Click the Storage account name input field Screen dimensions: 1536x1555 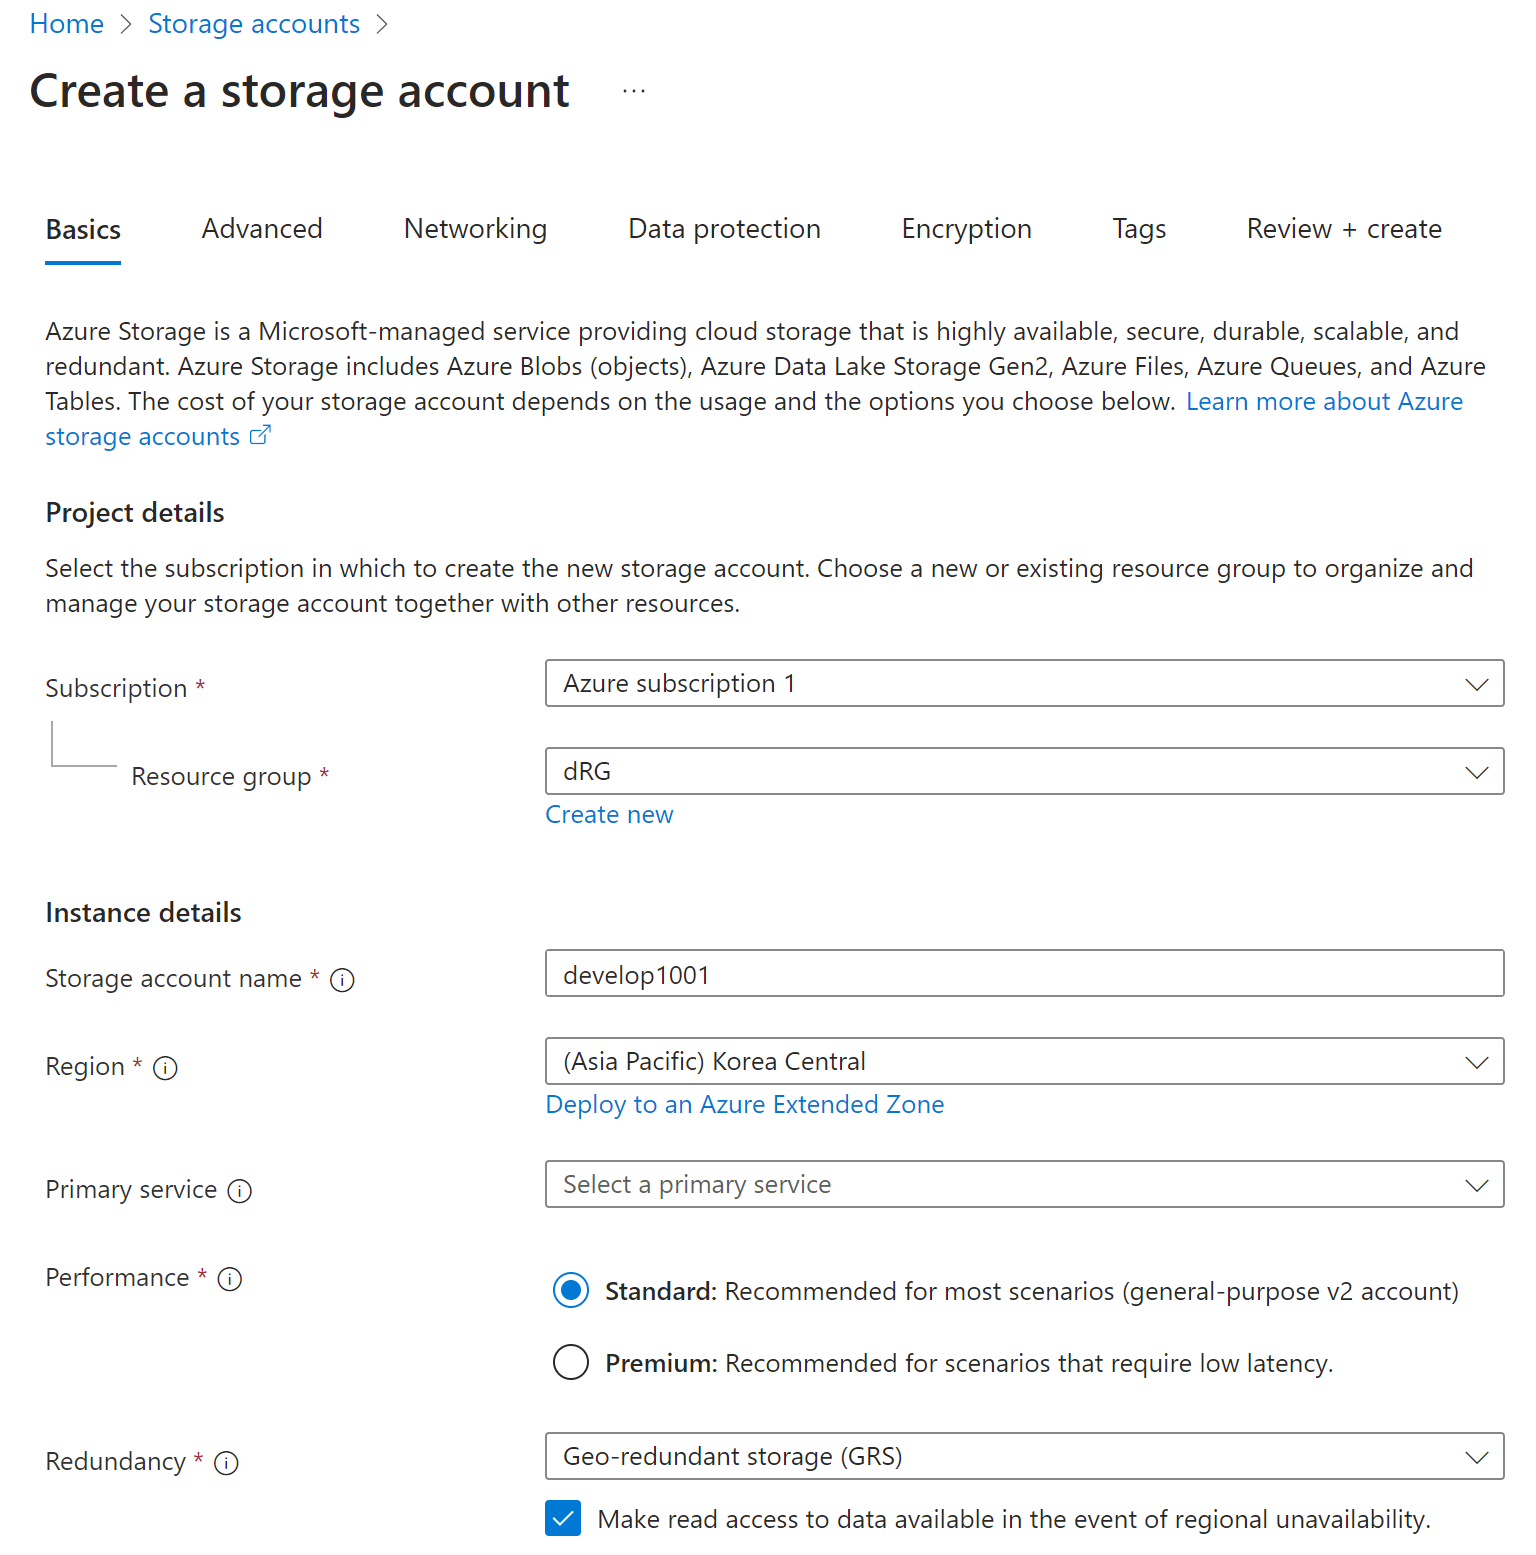[1024, 974]
